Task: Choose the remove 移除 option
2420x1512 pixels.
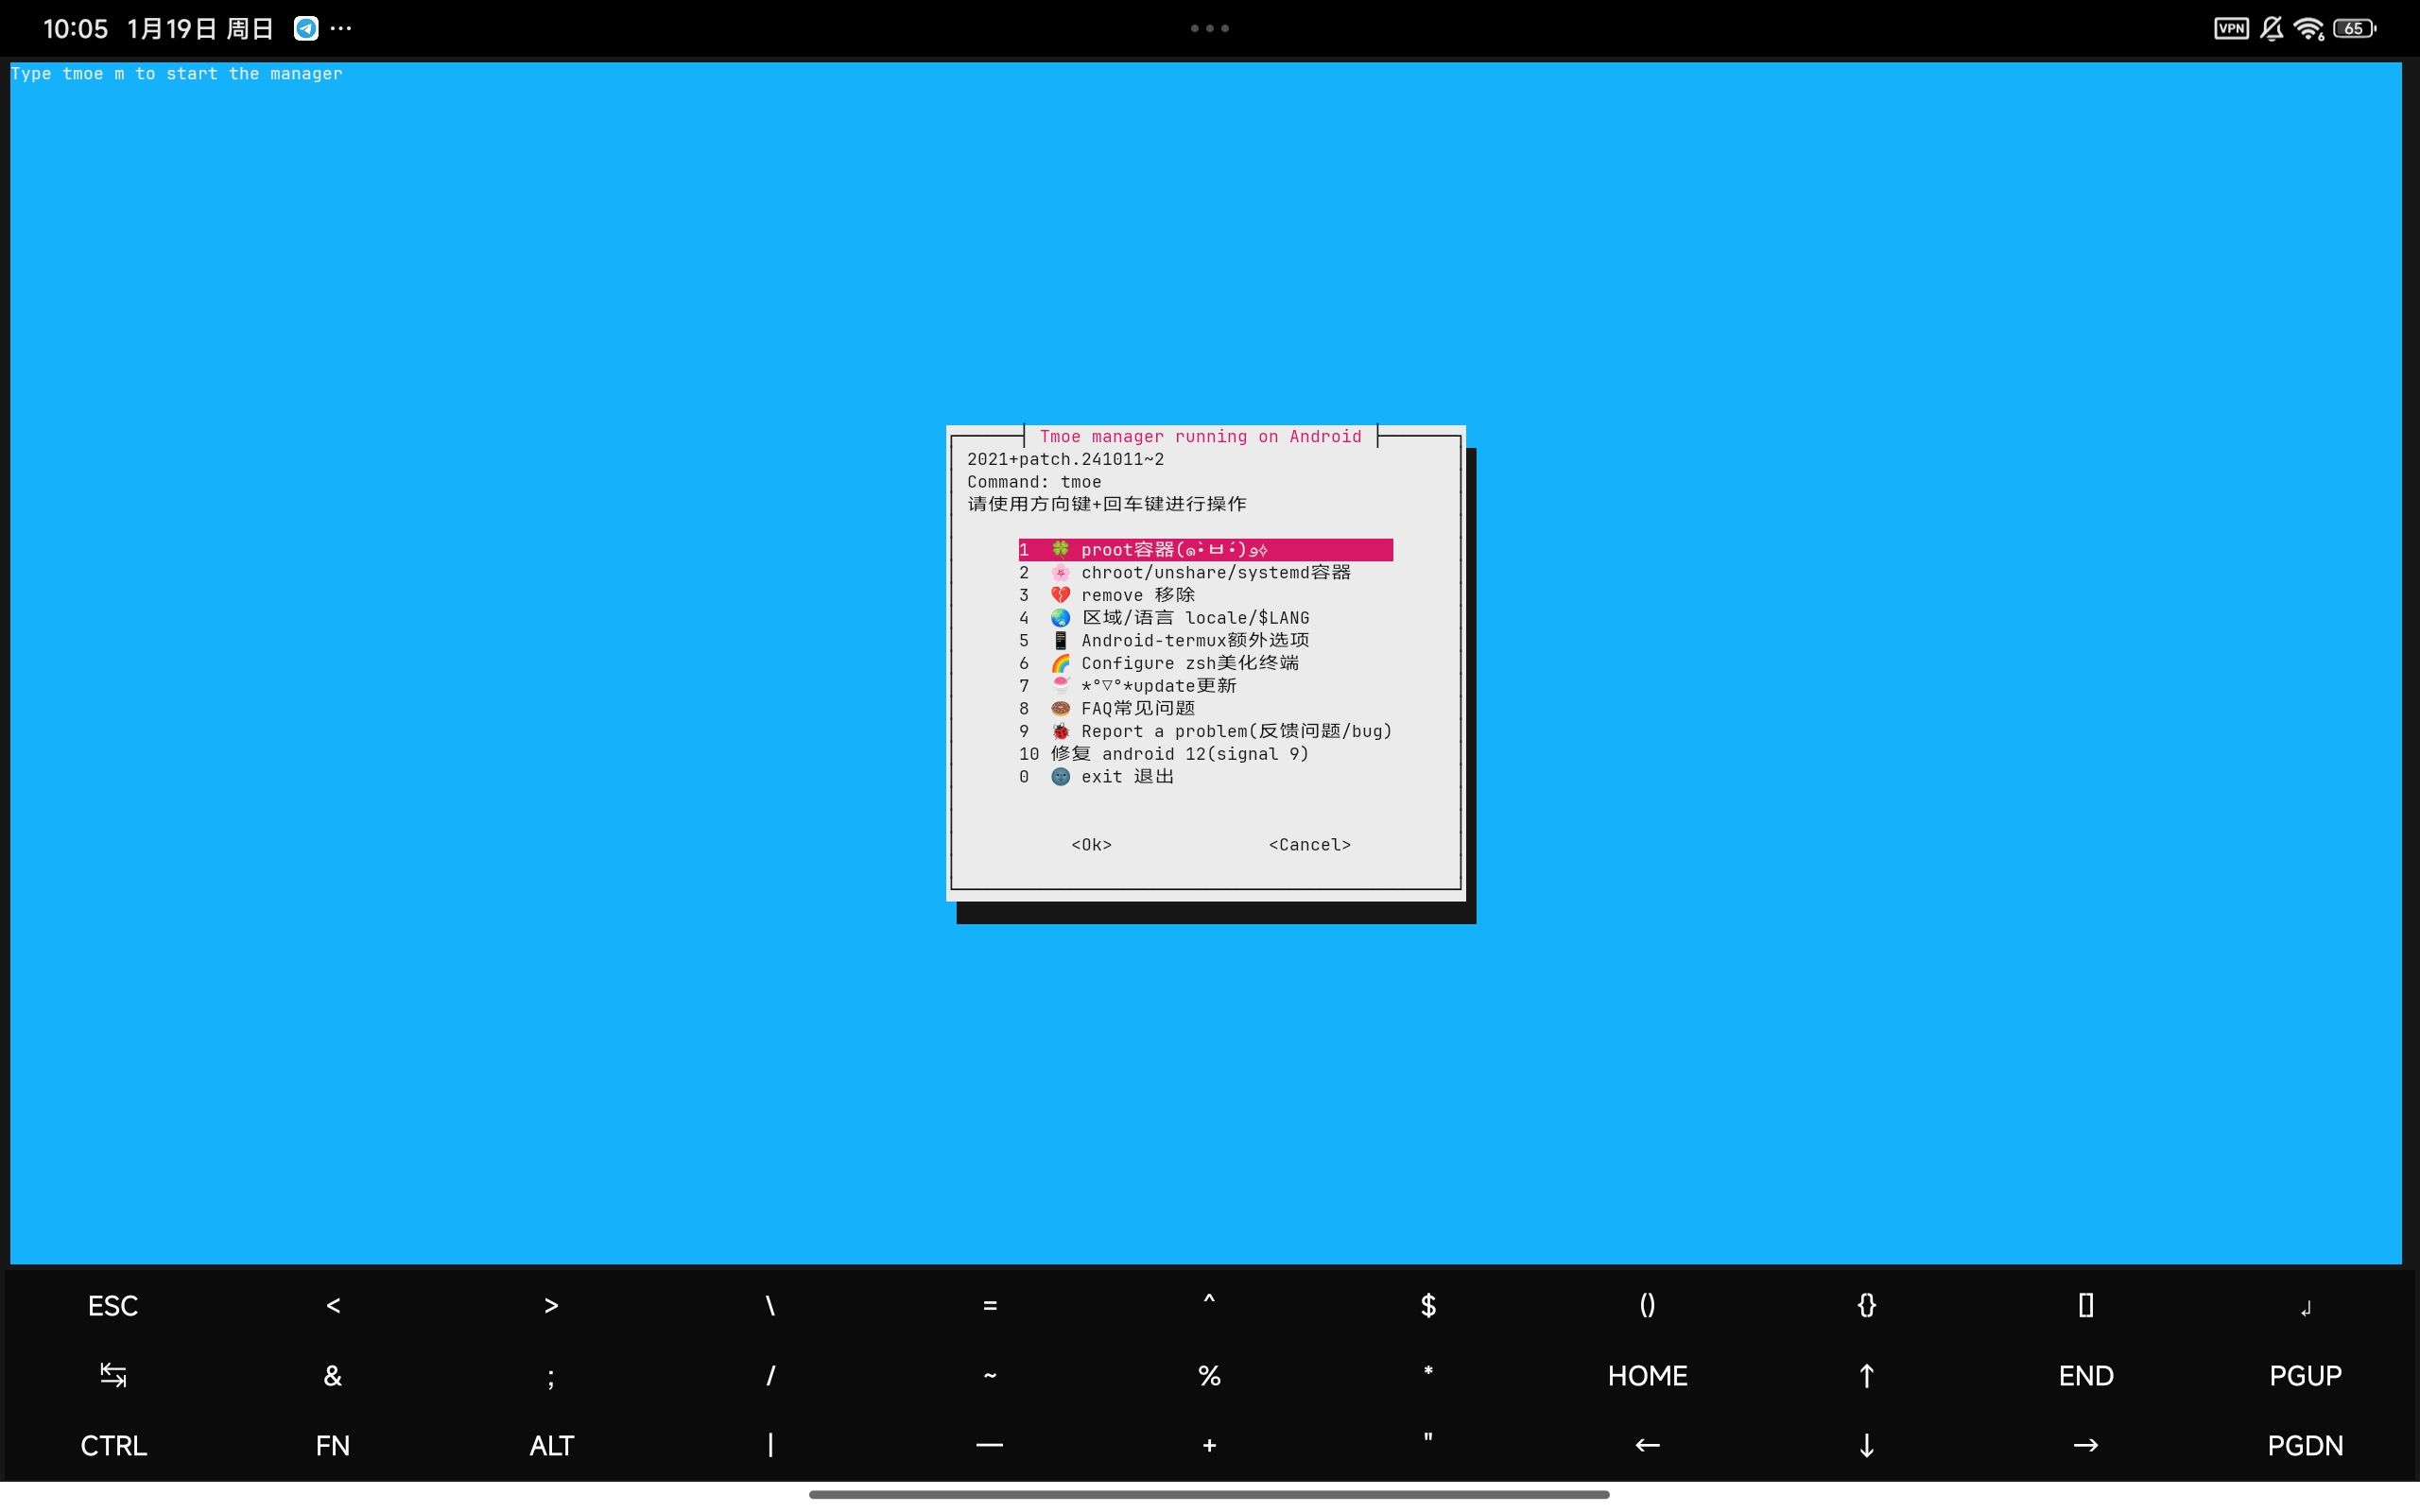Action: click(1107, 595)
